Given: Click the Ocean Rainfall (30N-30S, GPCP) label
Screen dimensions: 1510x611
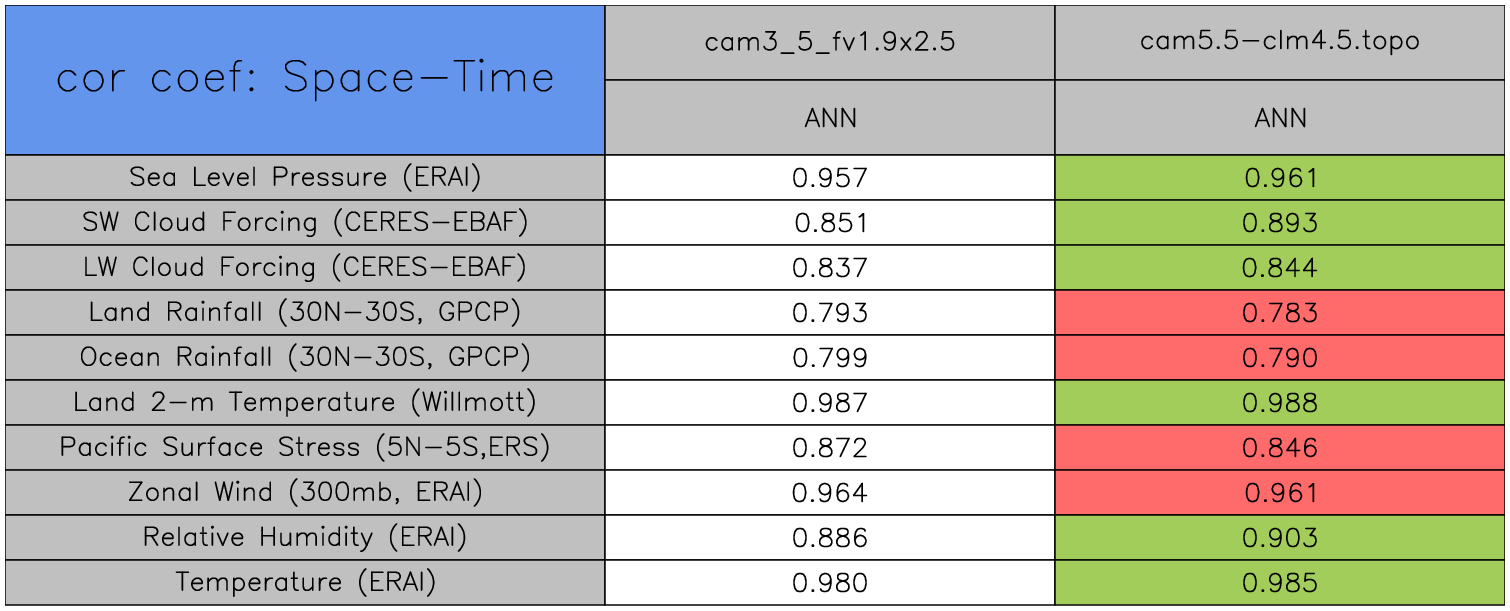Looking at the screenshot, I should [305, 357].
